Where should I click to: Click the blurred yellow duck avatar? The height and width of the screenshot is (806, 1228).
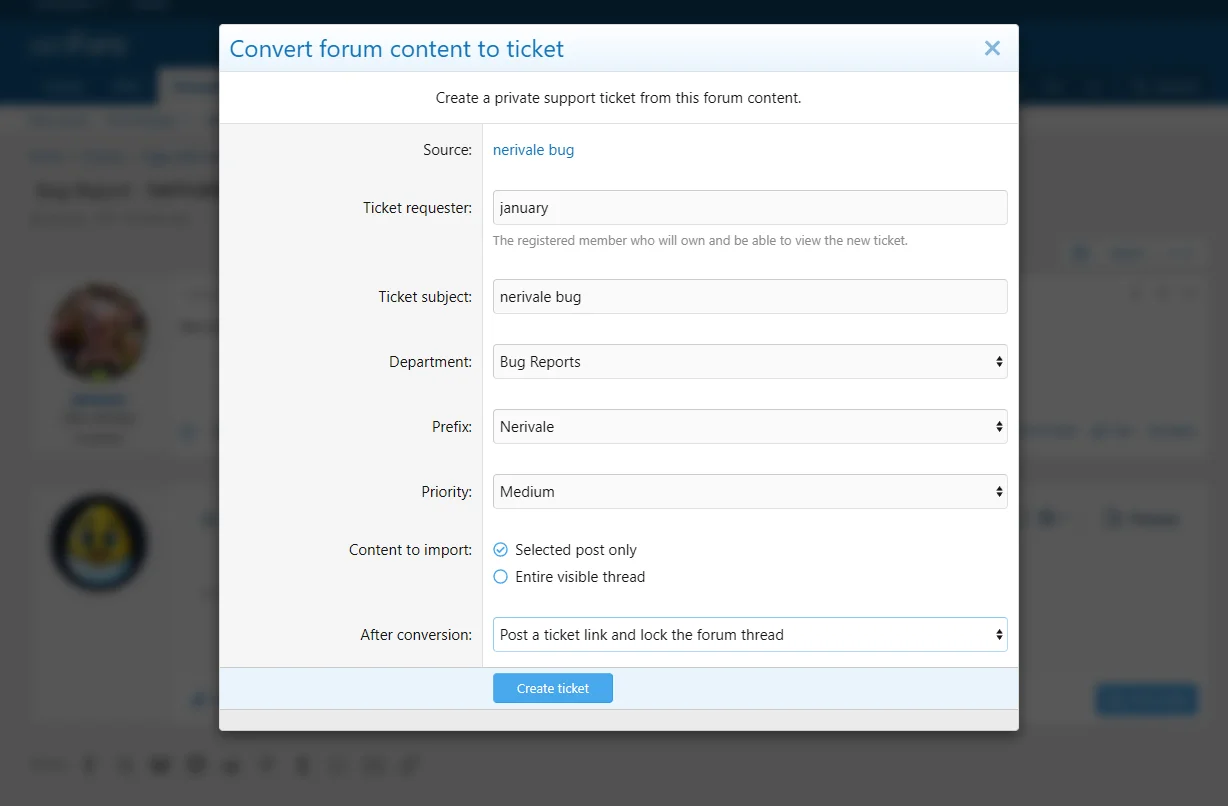[98, 543]
